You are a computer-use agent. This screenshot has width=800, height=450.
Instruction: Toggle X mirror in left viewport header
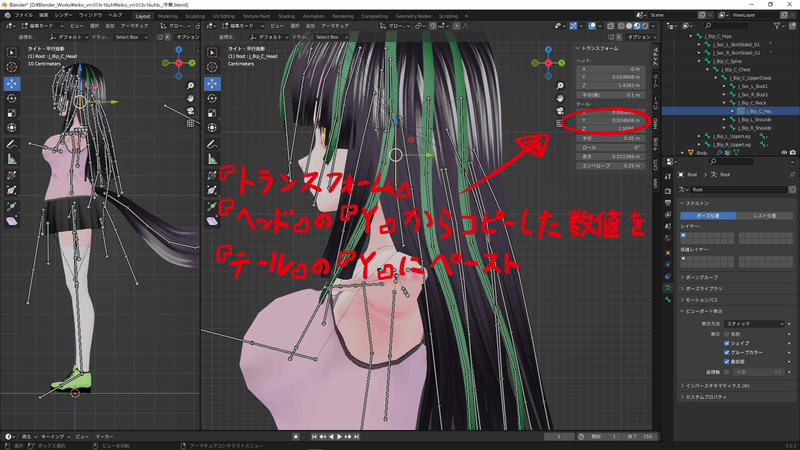click(x=167, y=37)
